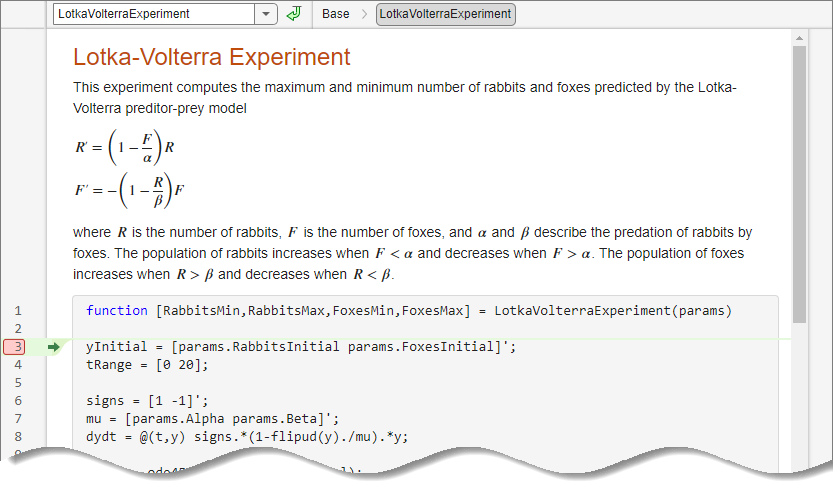
Task: Select the Base breadcrumb item
Action: click(x=336, y=14)
